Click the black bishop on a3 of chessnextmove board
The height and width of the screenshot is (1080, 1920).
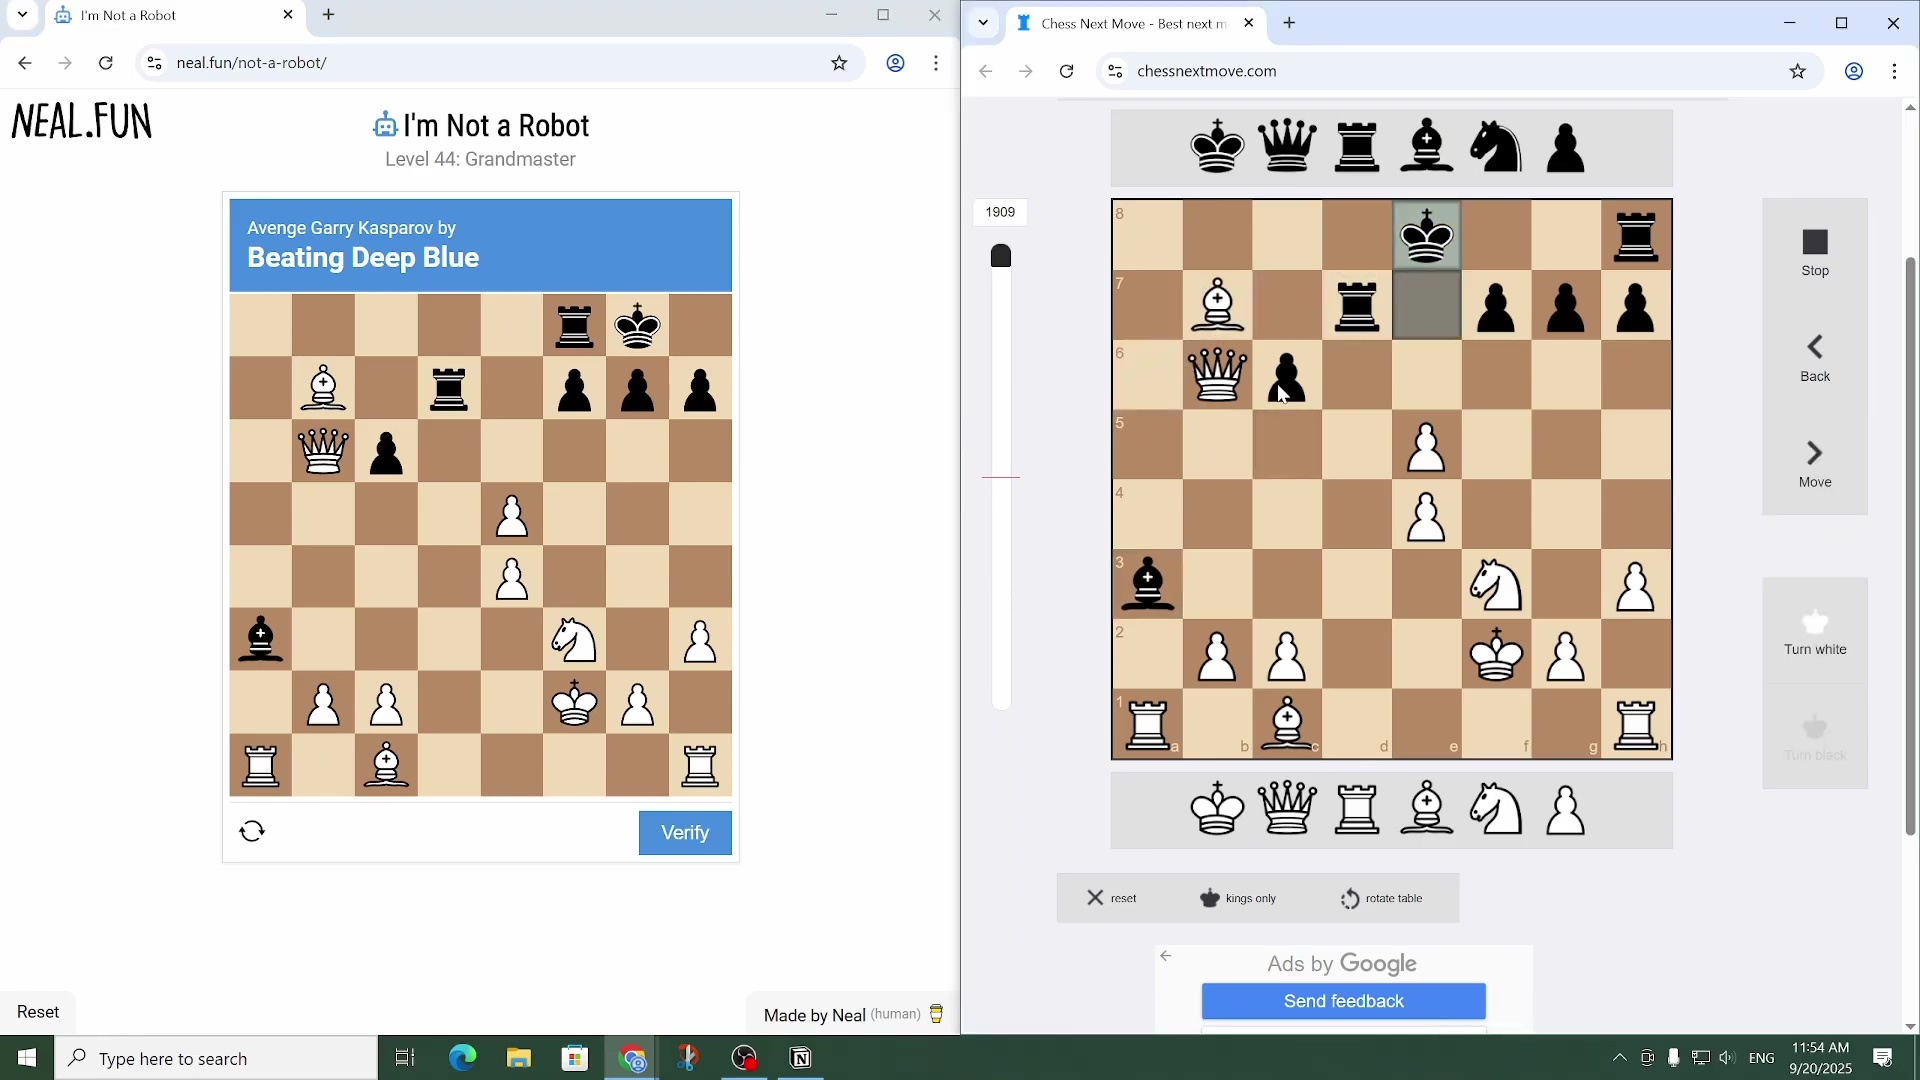pos(1148,585)
